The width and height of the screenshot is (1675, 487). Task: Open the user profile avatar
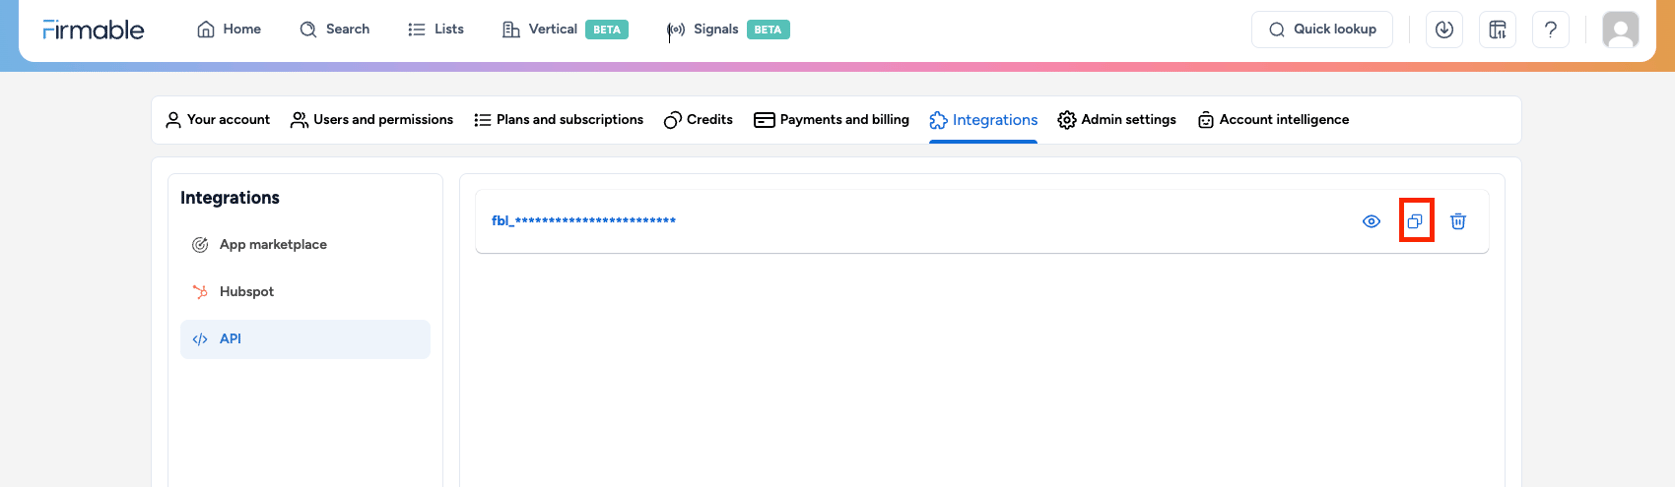click(1621, 30)
